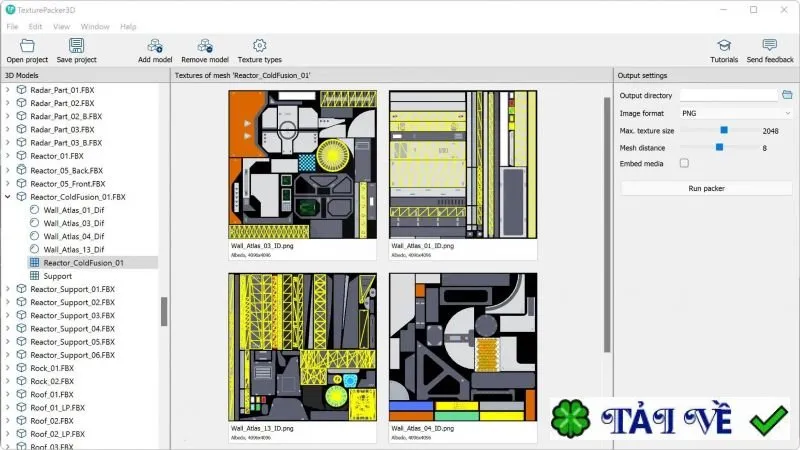The height and width of the screenshot is (450, 800).
Task: Click the Open project folder icon
Action: tap(27, 46)
